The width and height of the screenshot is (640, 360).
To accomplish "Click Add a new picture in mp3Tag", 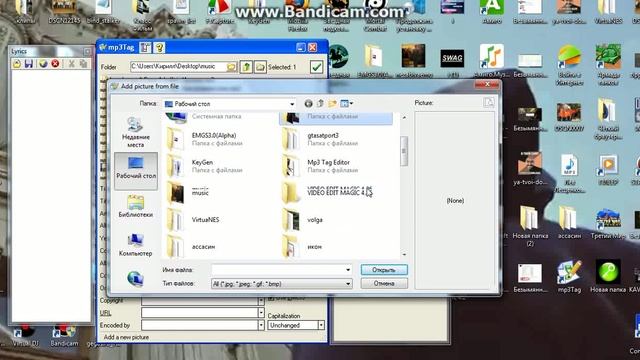I will (127, 337).
